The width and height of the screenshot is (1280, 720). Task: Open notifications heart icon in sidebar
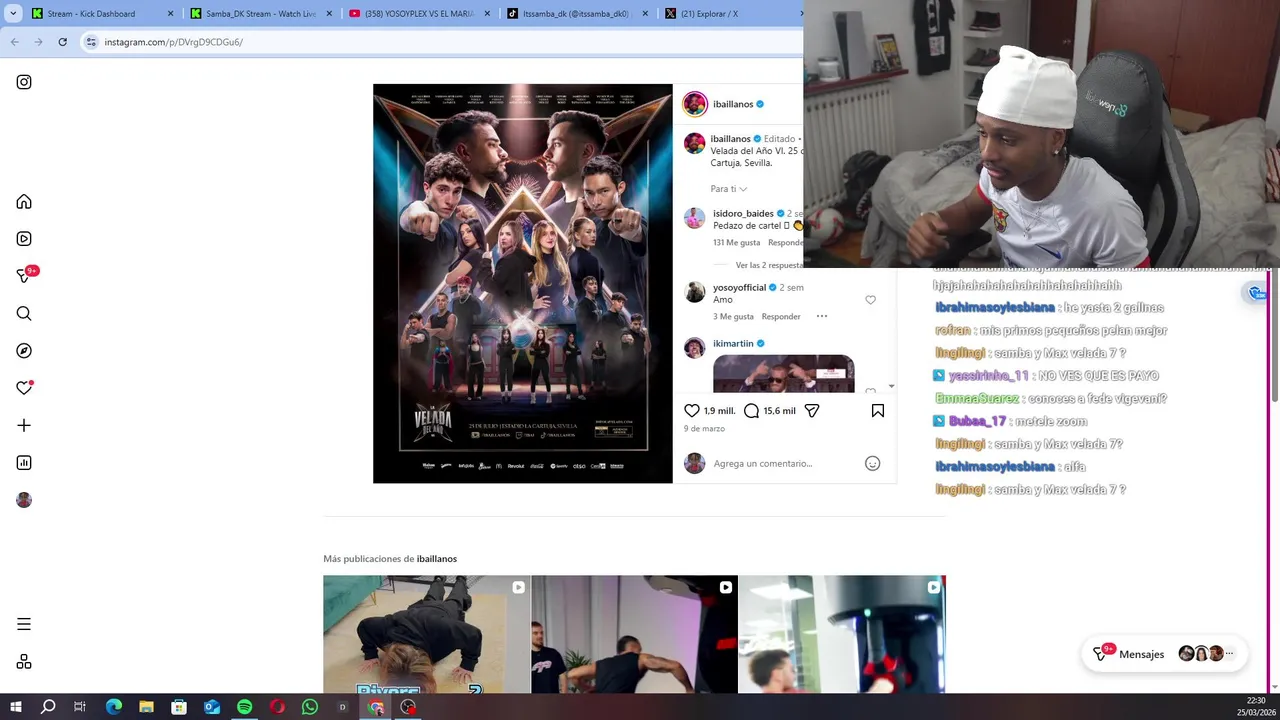point(24,388)
